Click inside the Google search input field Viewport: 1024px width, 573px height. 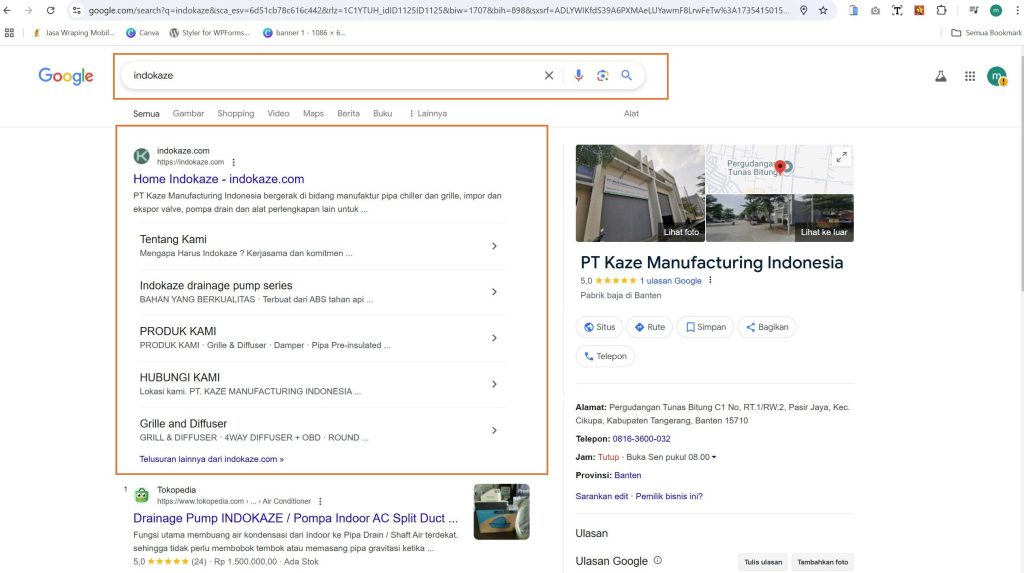[330, 75]
